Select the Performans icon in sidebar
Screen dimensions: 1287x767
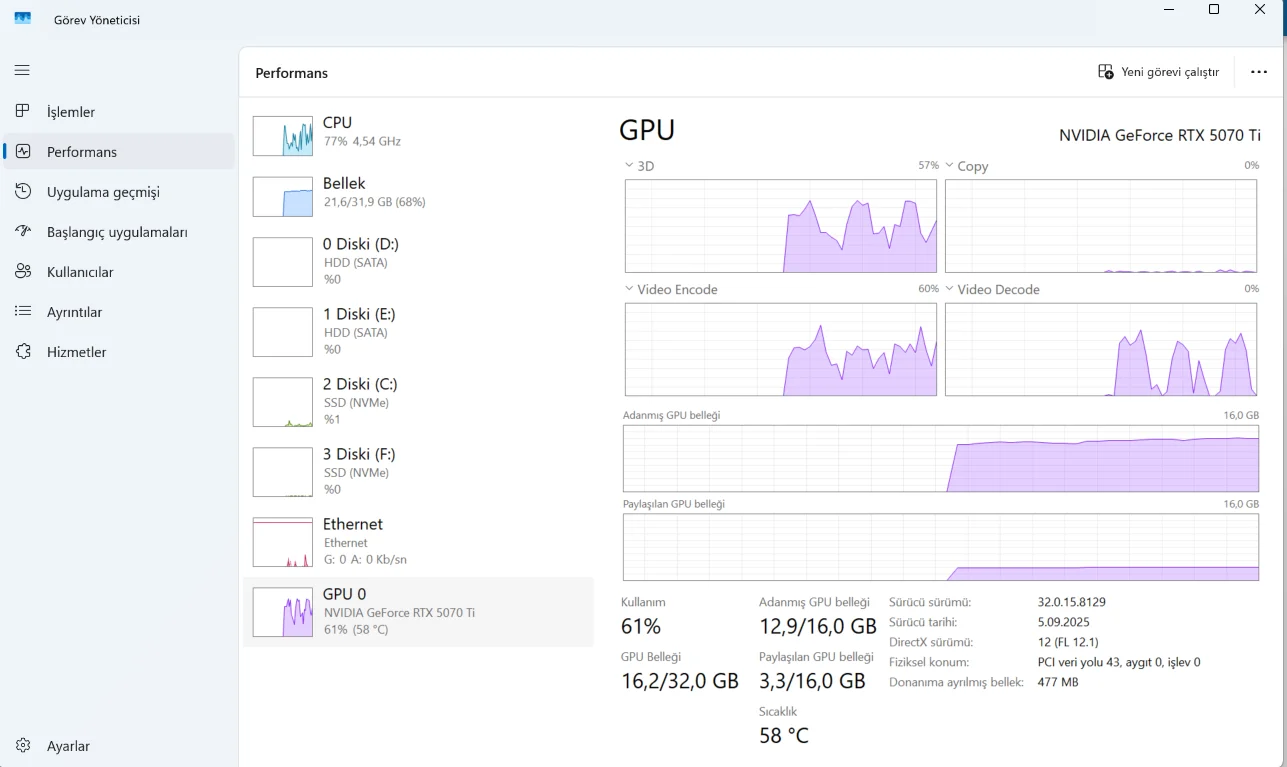pos(24,152)
